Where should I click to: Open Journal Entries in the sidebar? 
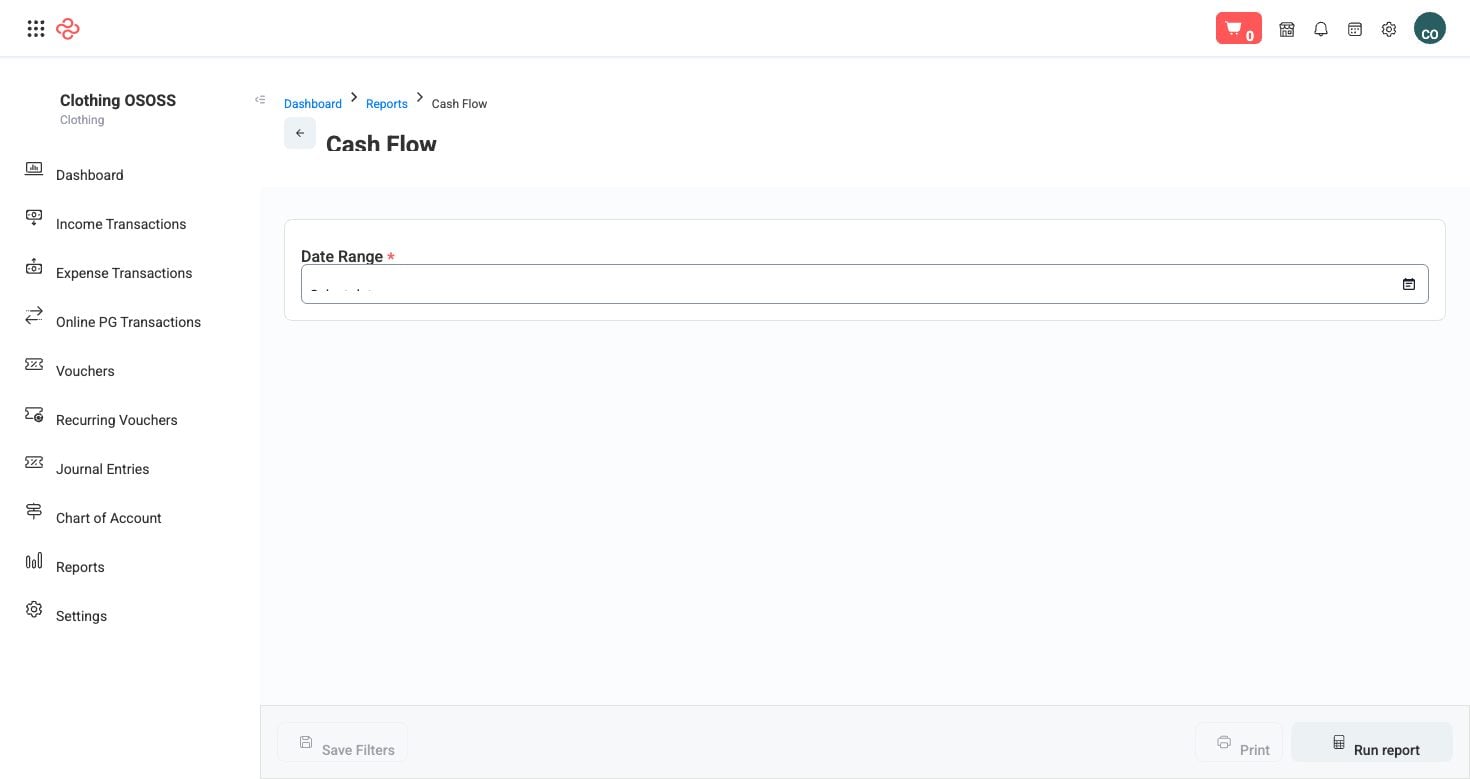click(102, 469)
